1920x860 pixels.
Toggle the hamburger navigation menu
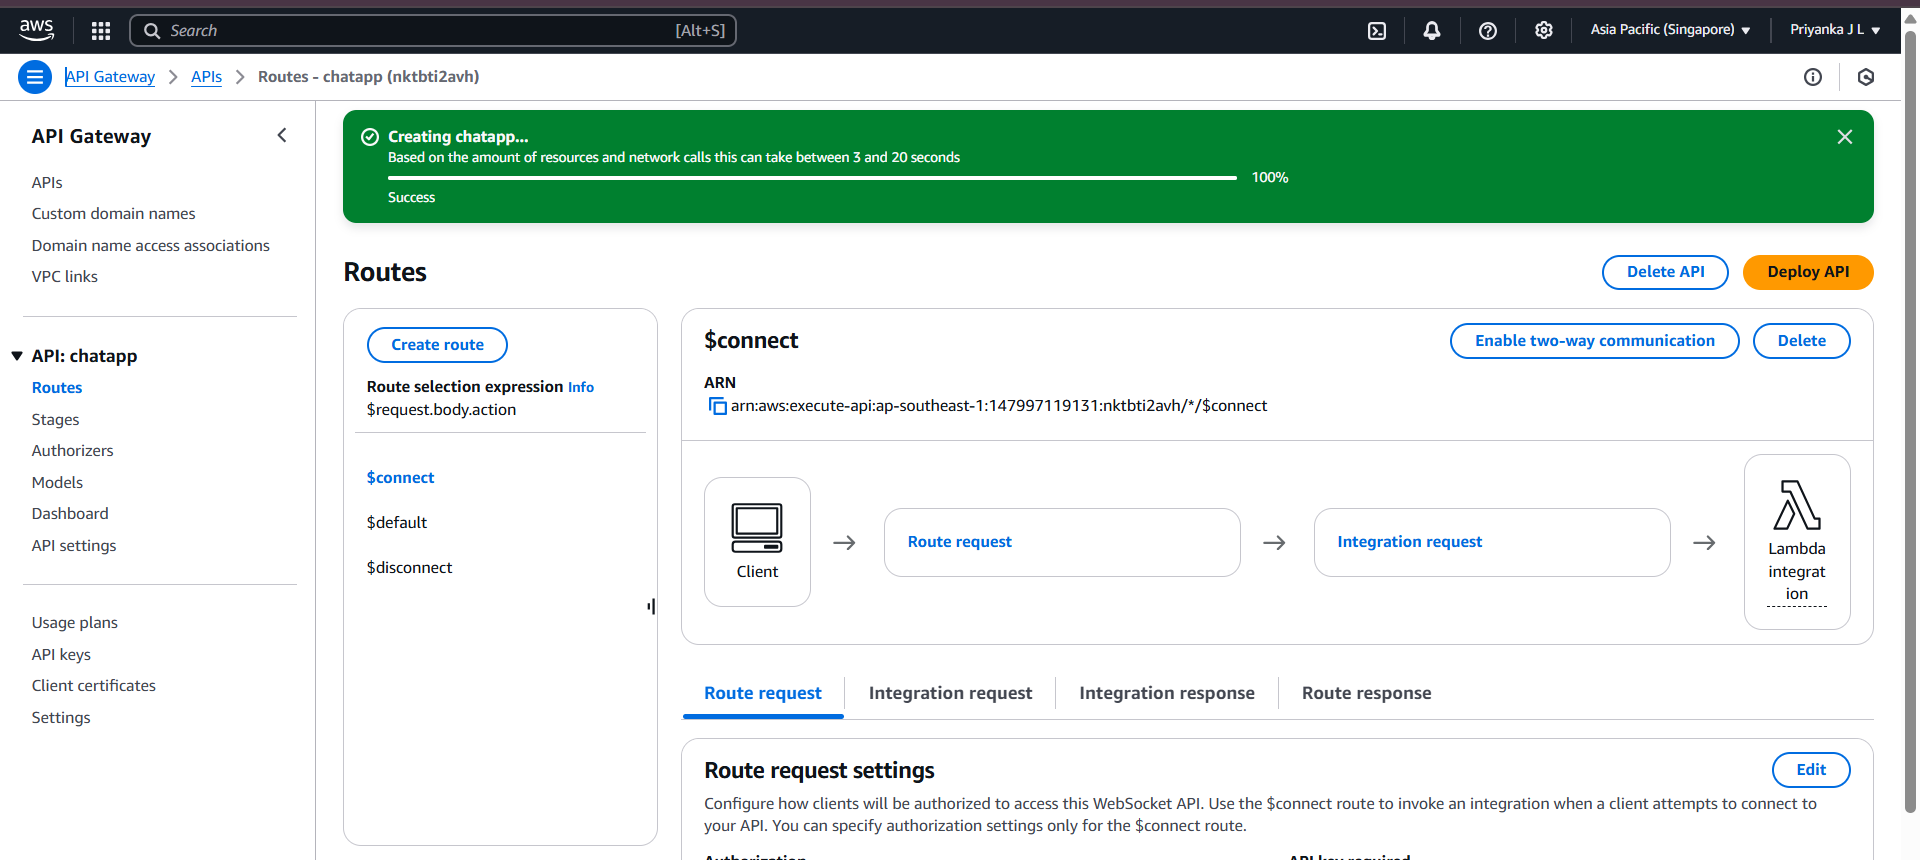35,77
